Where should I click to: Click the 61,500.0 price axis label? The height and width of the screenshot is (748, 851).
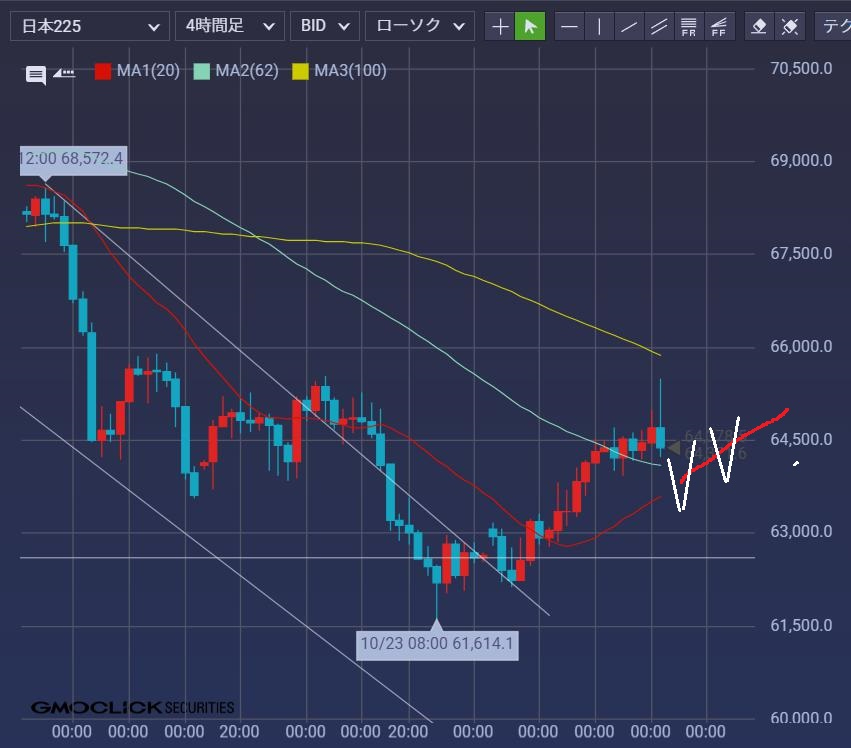801,625
